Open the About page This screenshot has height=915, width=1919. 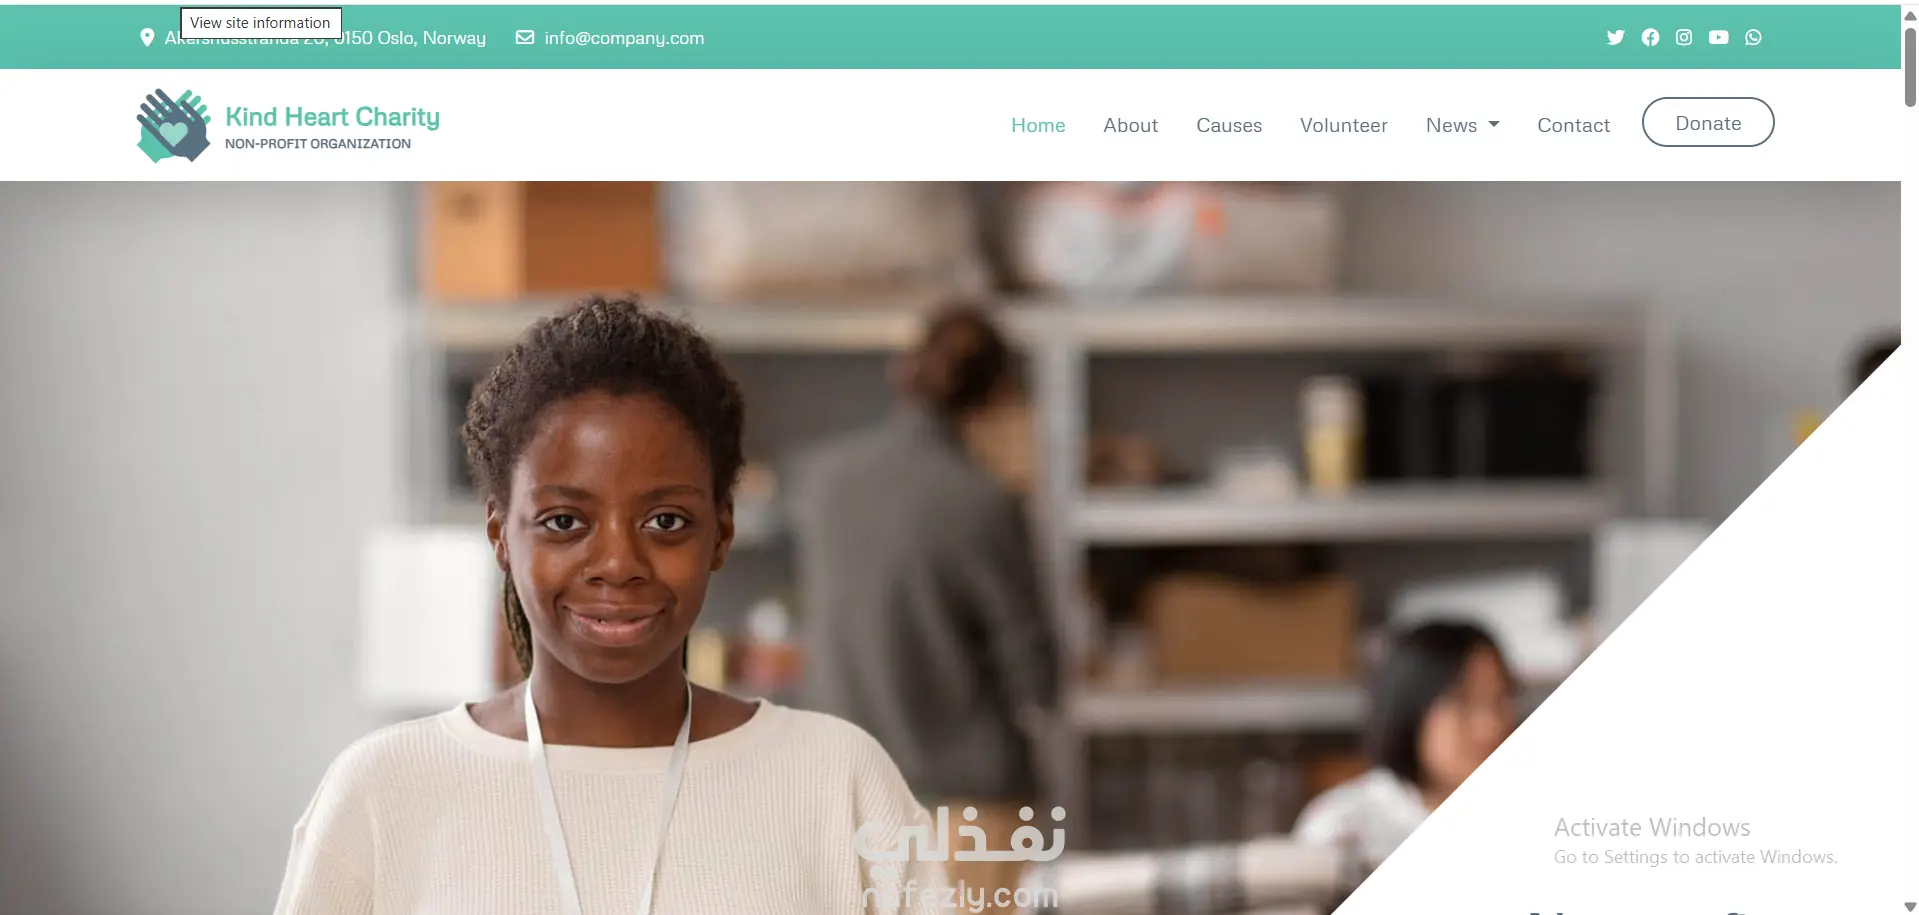coord(1130,125)
